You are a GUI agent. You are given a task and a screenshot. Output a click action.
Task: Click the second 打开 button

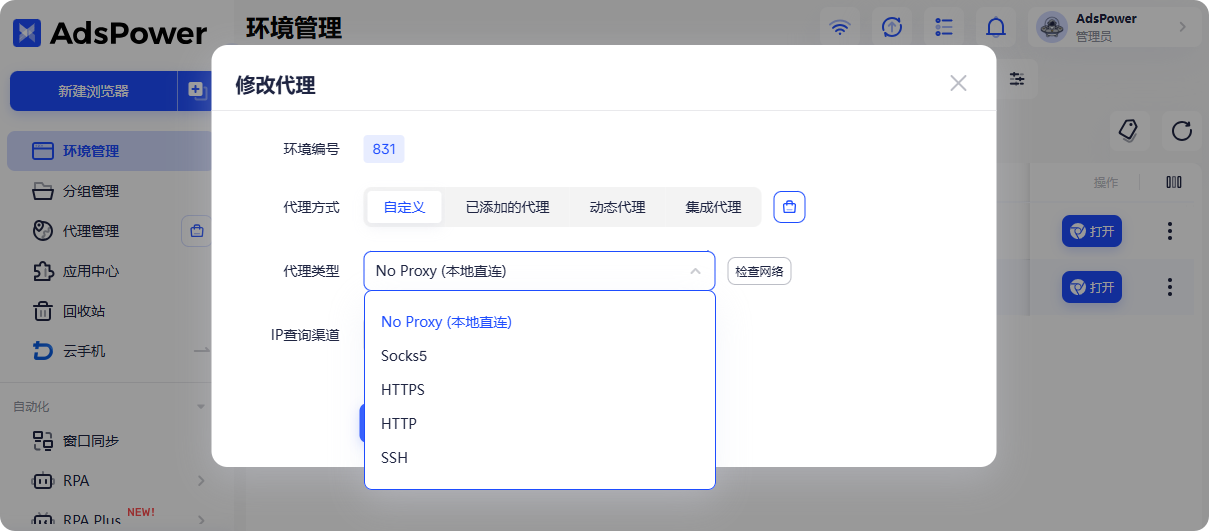(1092, 288)
